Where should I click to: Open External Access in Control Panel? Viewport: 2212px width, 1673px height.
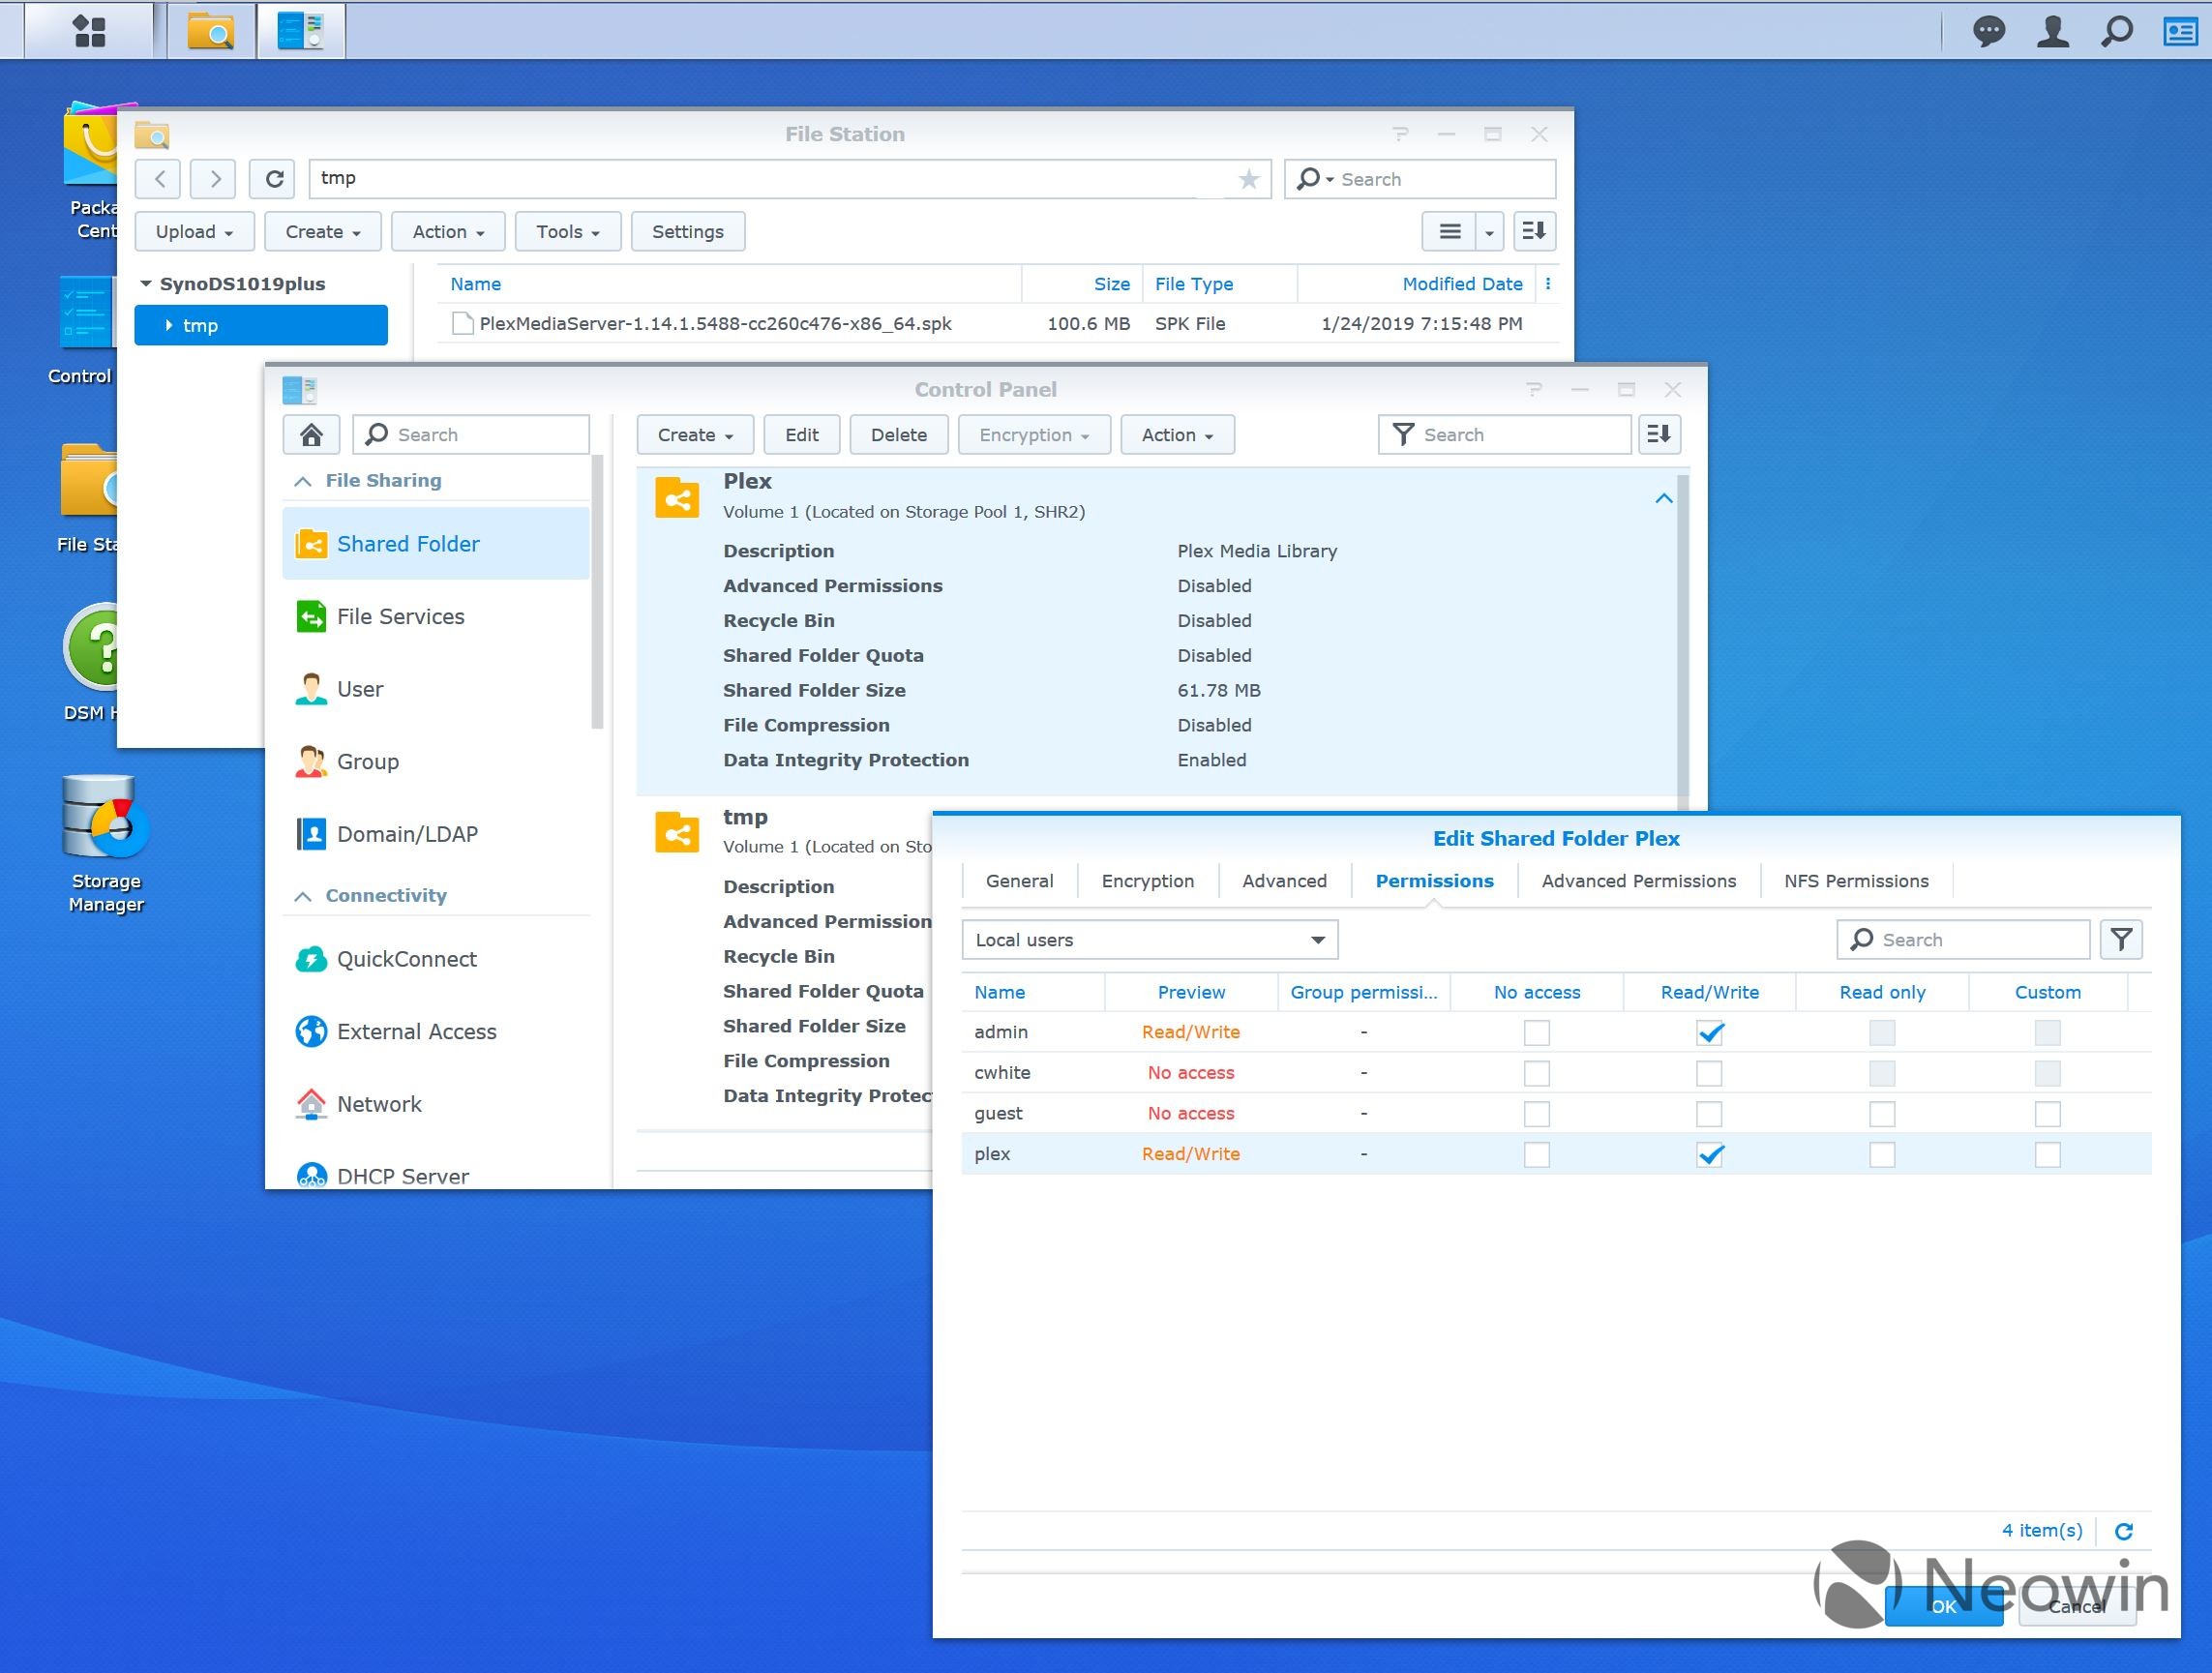click(436, 1032)
